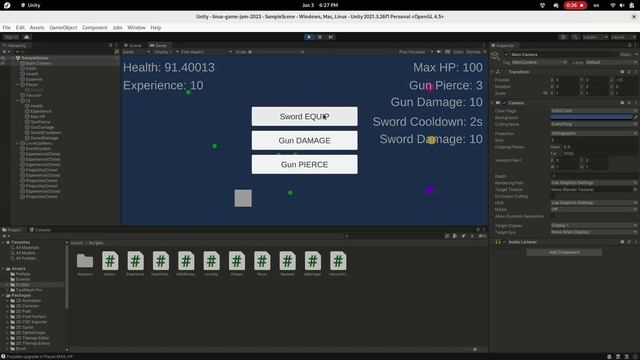Image resolution: width=640 pixels, height=360 pixels.
Task: Select Main Camera in the Hierarchy
Action: tap(38, 63)
